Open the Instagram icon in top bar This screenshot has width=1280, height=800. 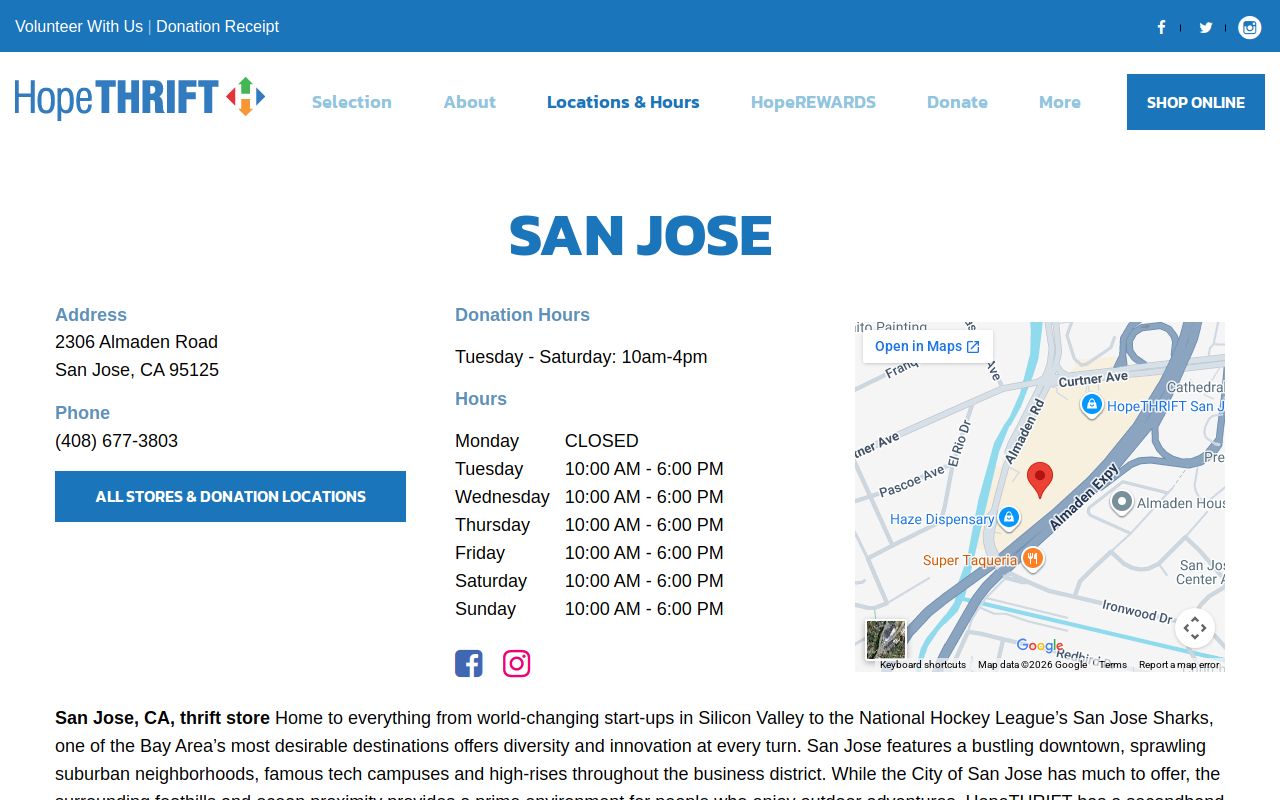(1249, 27)
